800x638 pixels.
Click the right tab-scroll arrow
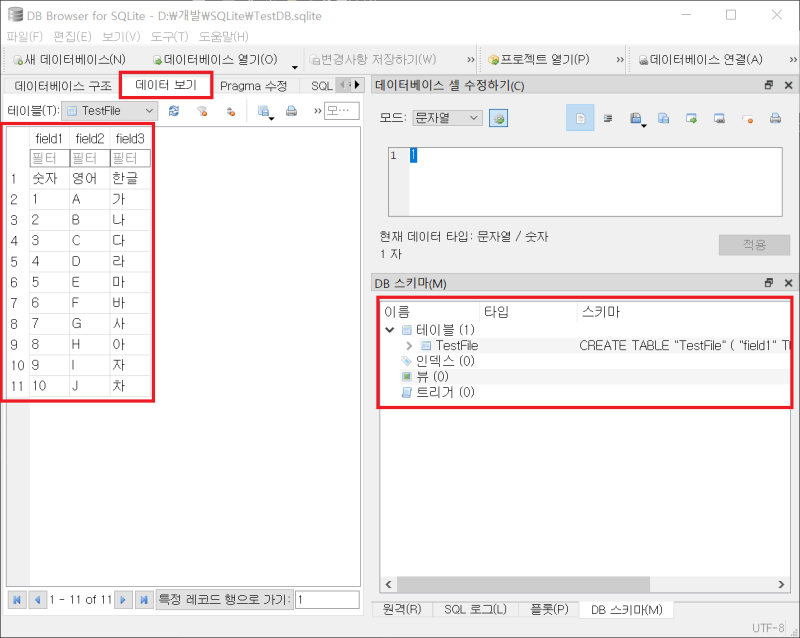tap(357, 85)
